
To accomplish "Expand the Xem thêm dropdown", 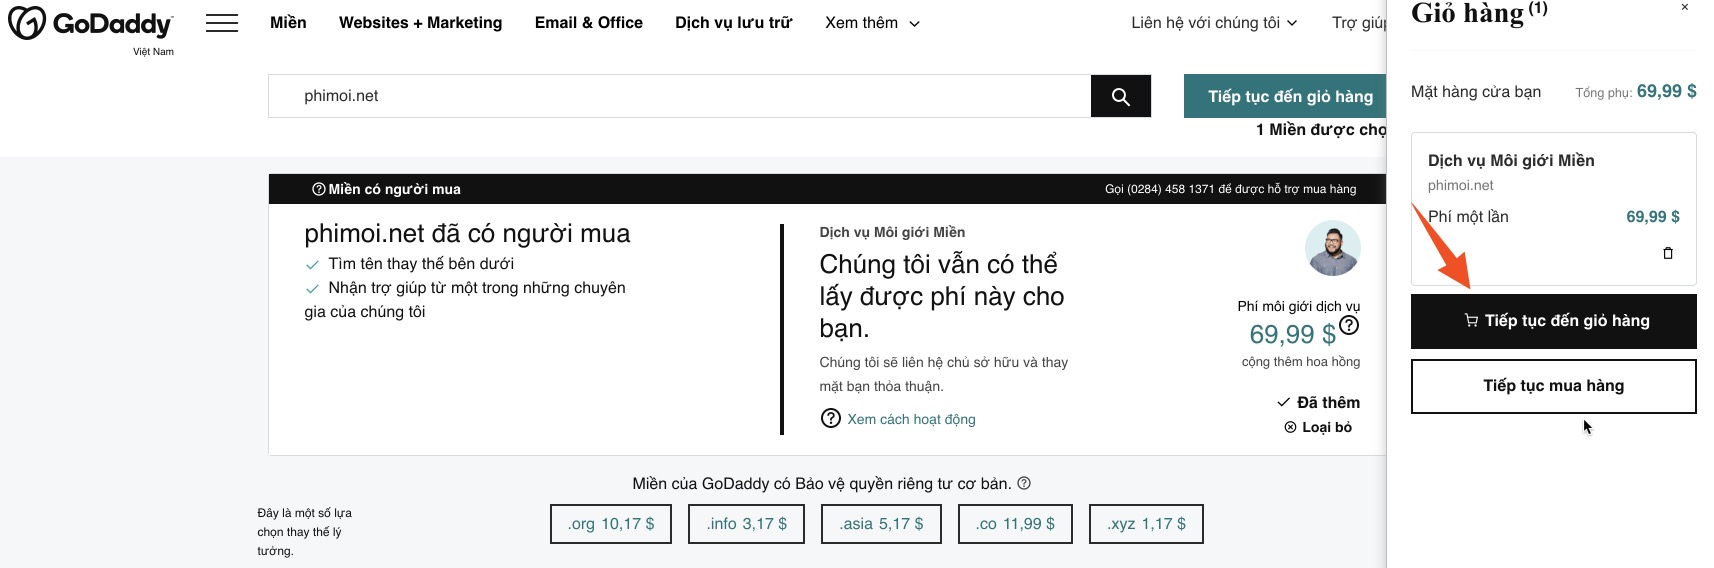I will click(x=871, y=23).
